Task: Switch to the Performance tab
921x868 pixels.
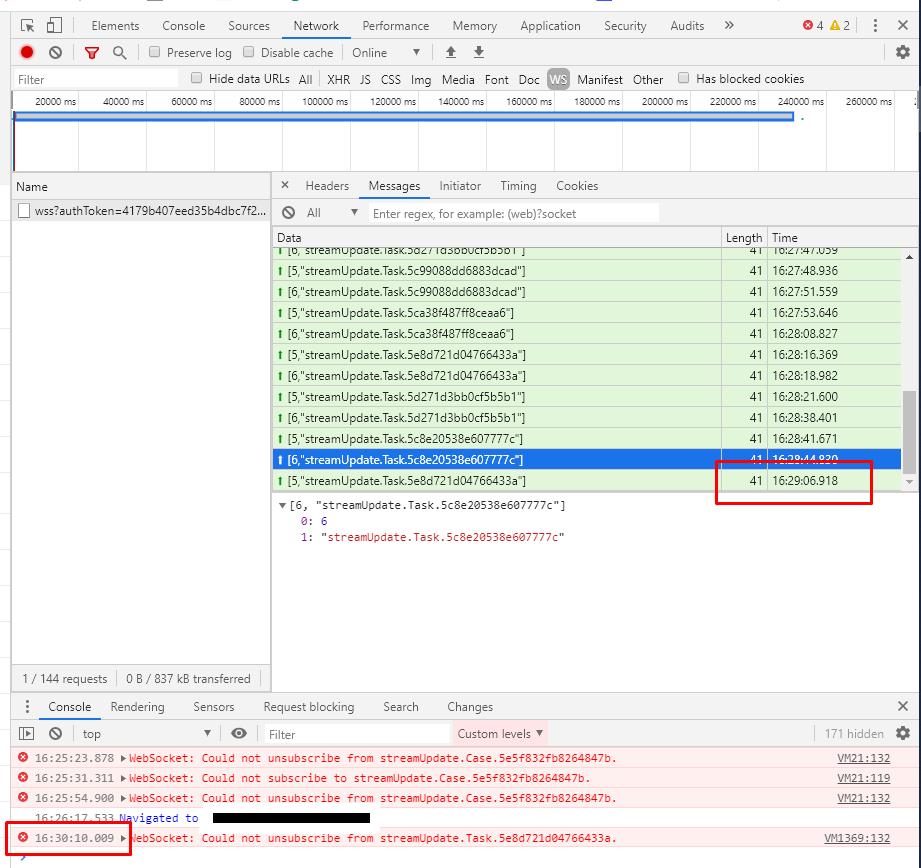Action: [x=395, y=26]
